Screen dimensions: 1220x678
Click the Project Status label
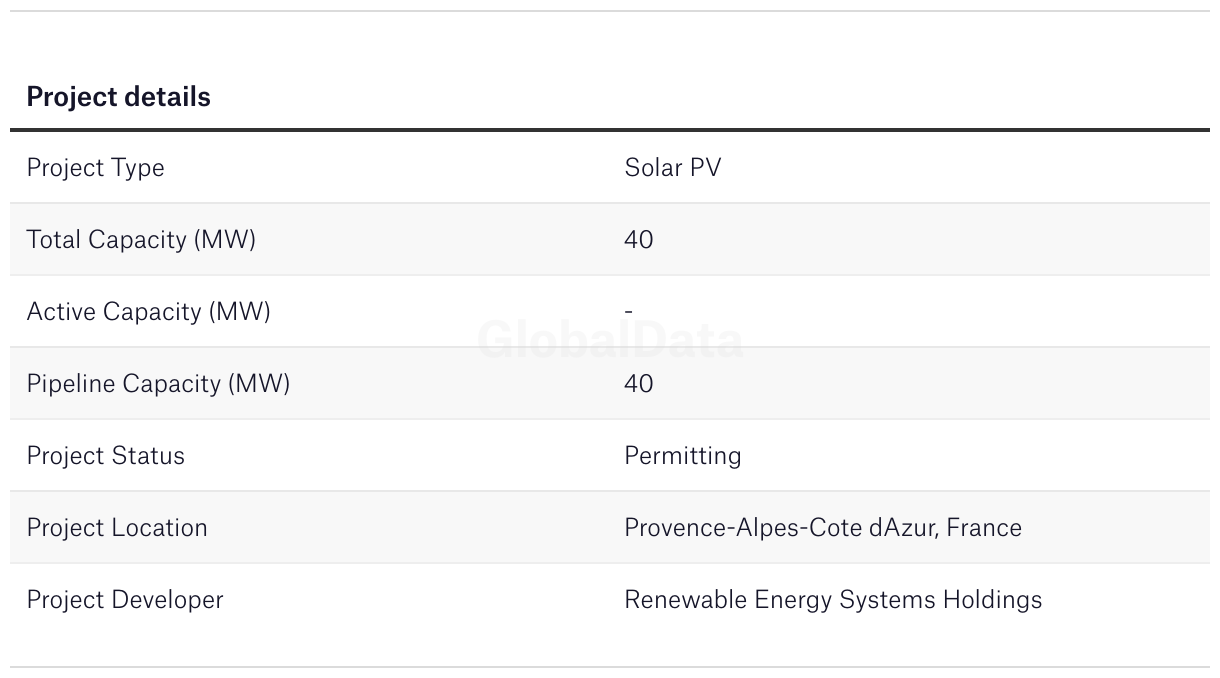coord(105,456)
